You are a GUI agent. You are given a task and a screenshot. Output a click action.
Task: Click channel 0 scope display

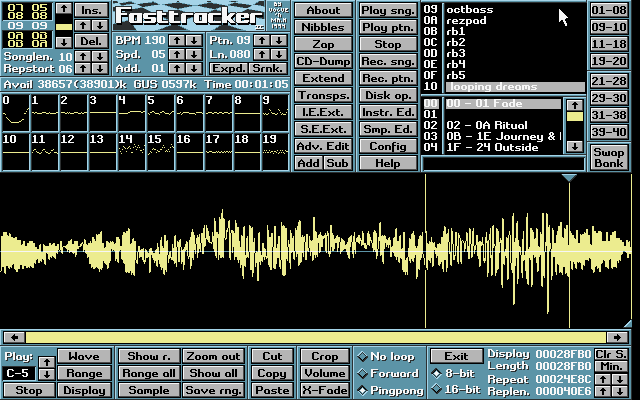(x=15, y=113)
